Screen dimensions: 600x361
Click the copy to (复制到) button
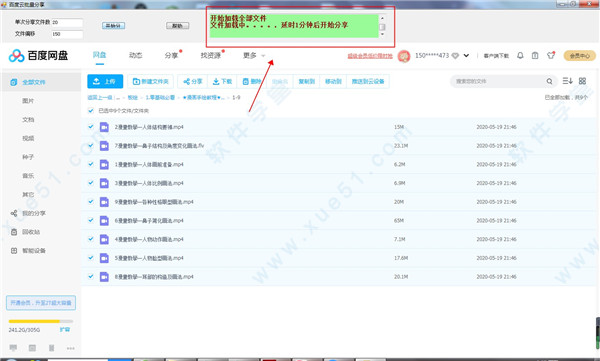(307, 81)
